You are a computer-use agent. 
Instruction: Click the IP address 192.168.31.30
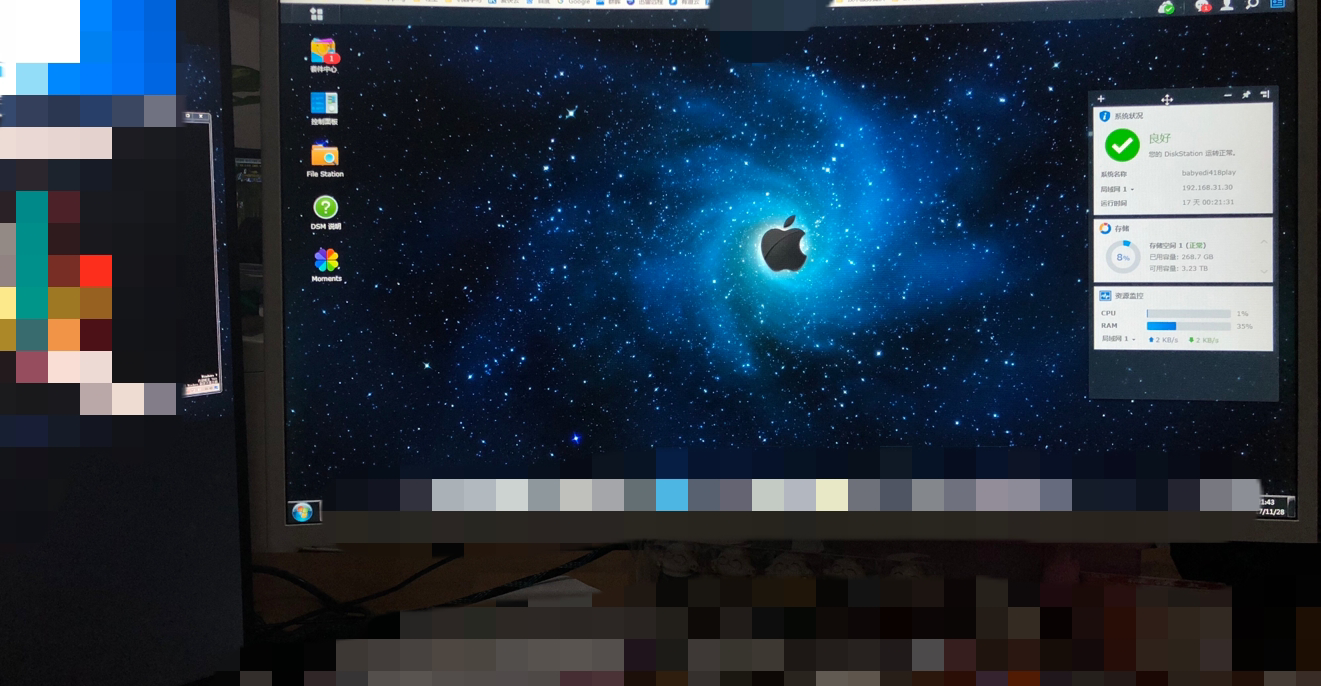coord(1207,187)
